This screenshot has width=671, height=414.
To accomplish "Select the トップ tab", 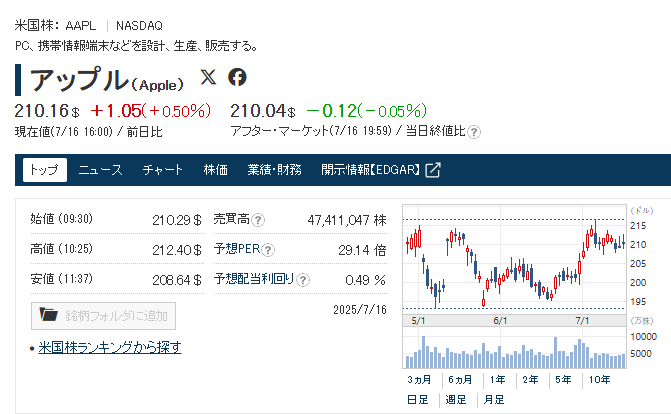I will (45, 170).
